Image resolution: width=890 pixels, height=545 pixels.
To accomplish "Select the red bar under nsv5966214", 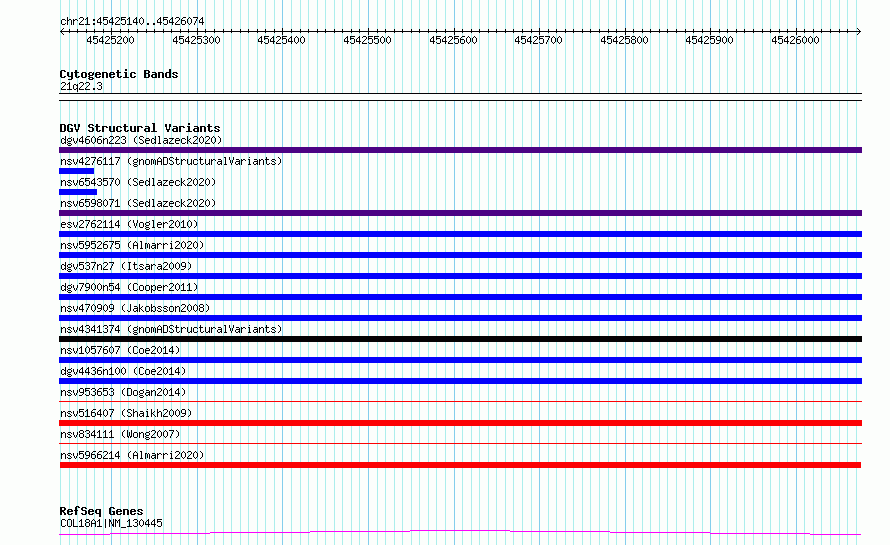I will click(x=460, y=465).
